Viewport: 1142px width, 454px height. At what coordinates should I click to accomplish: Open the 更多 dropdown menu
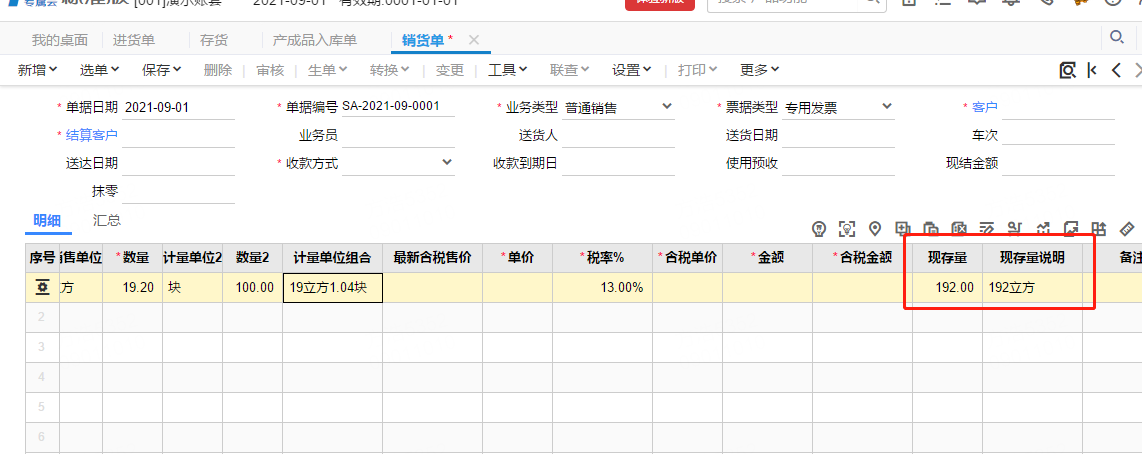[x=760, y=70]
